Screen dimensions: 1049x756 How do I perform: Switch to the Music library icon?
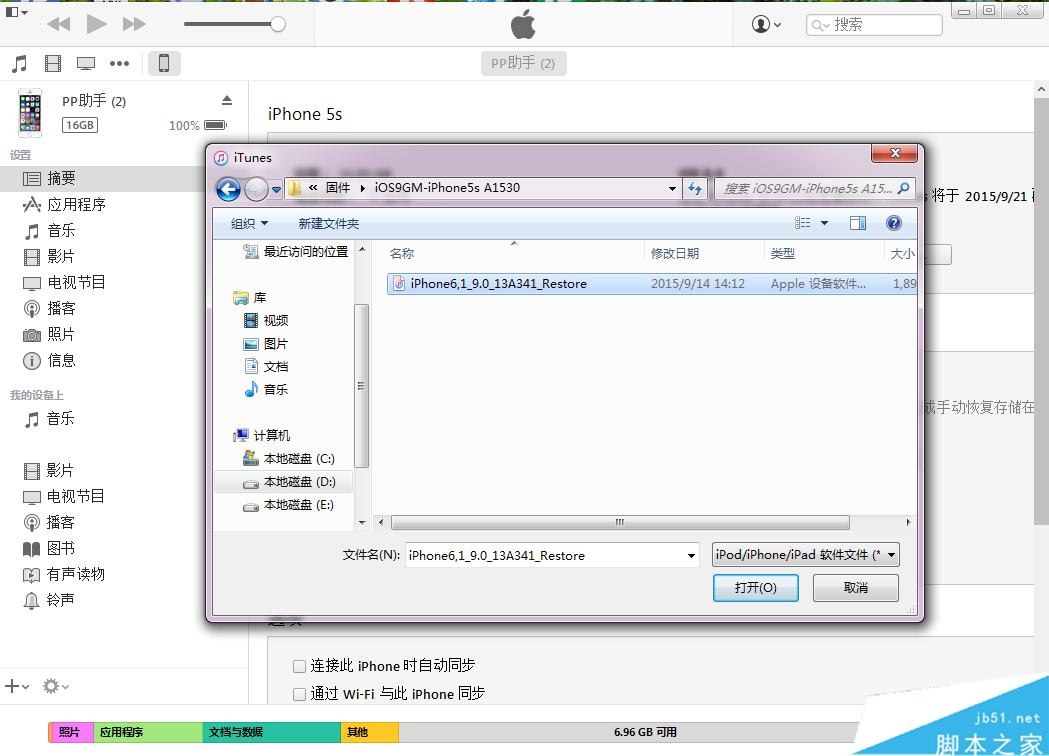coord(20,64)
